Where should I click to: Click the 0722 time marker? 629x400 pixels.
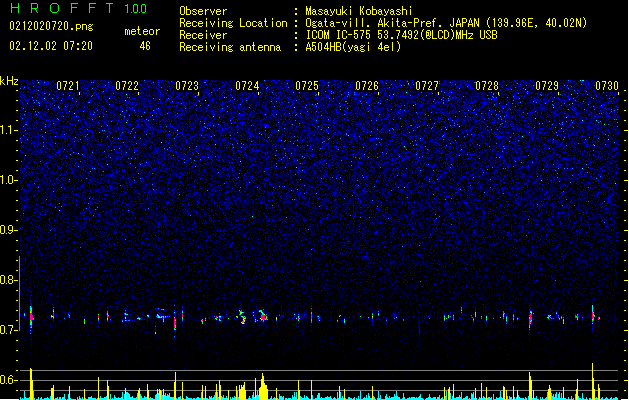[x=127, y=86]
